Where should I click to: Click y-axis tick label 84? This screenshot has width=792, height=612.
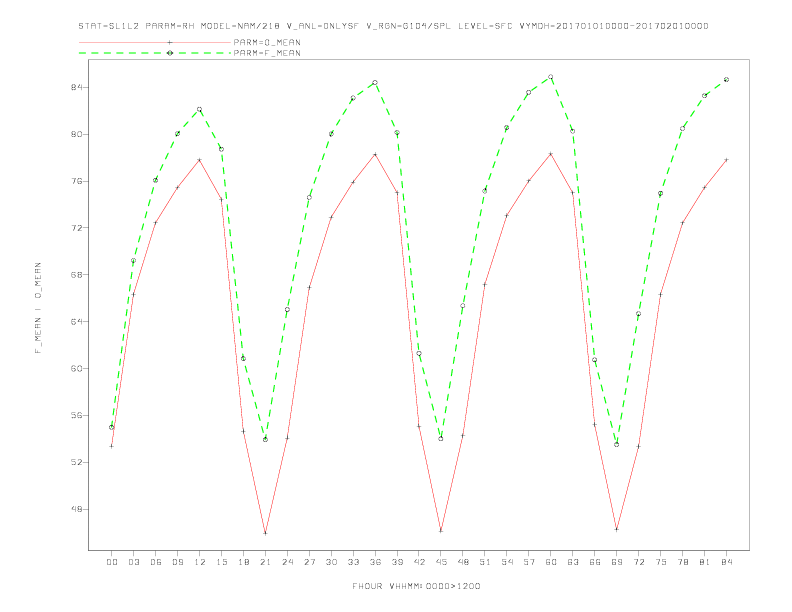point(77,87)
